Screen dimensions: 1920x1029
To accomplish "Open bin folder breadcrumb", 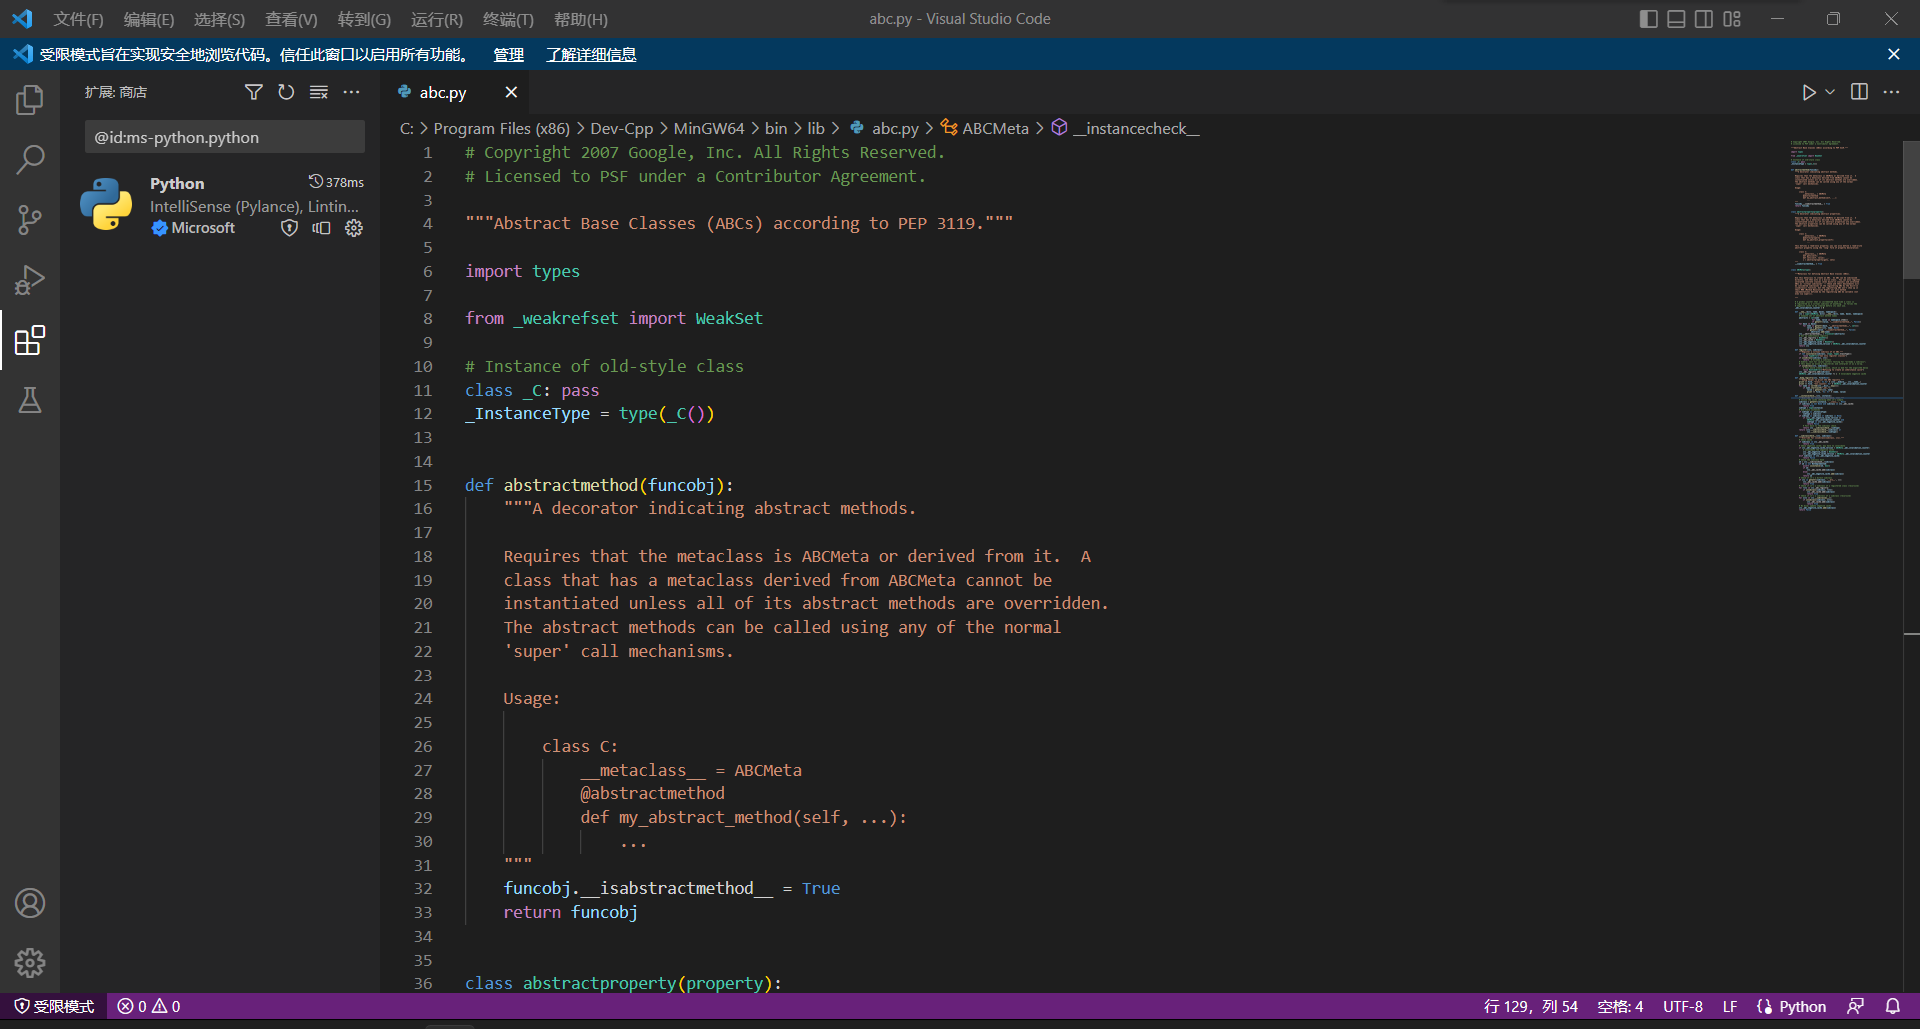I will (776, 128).
